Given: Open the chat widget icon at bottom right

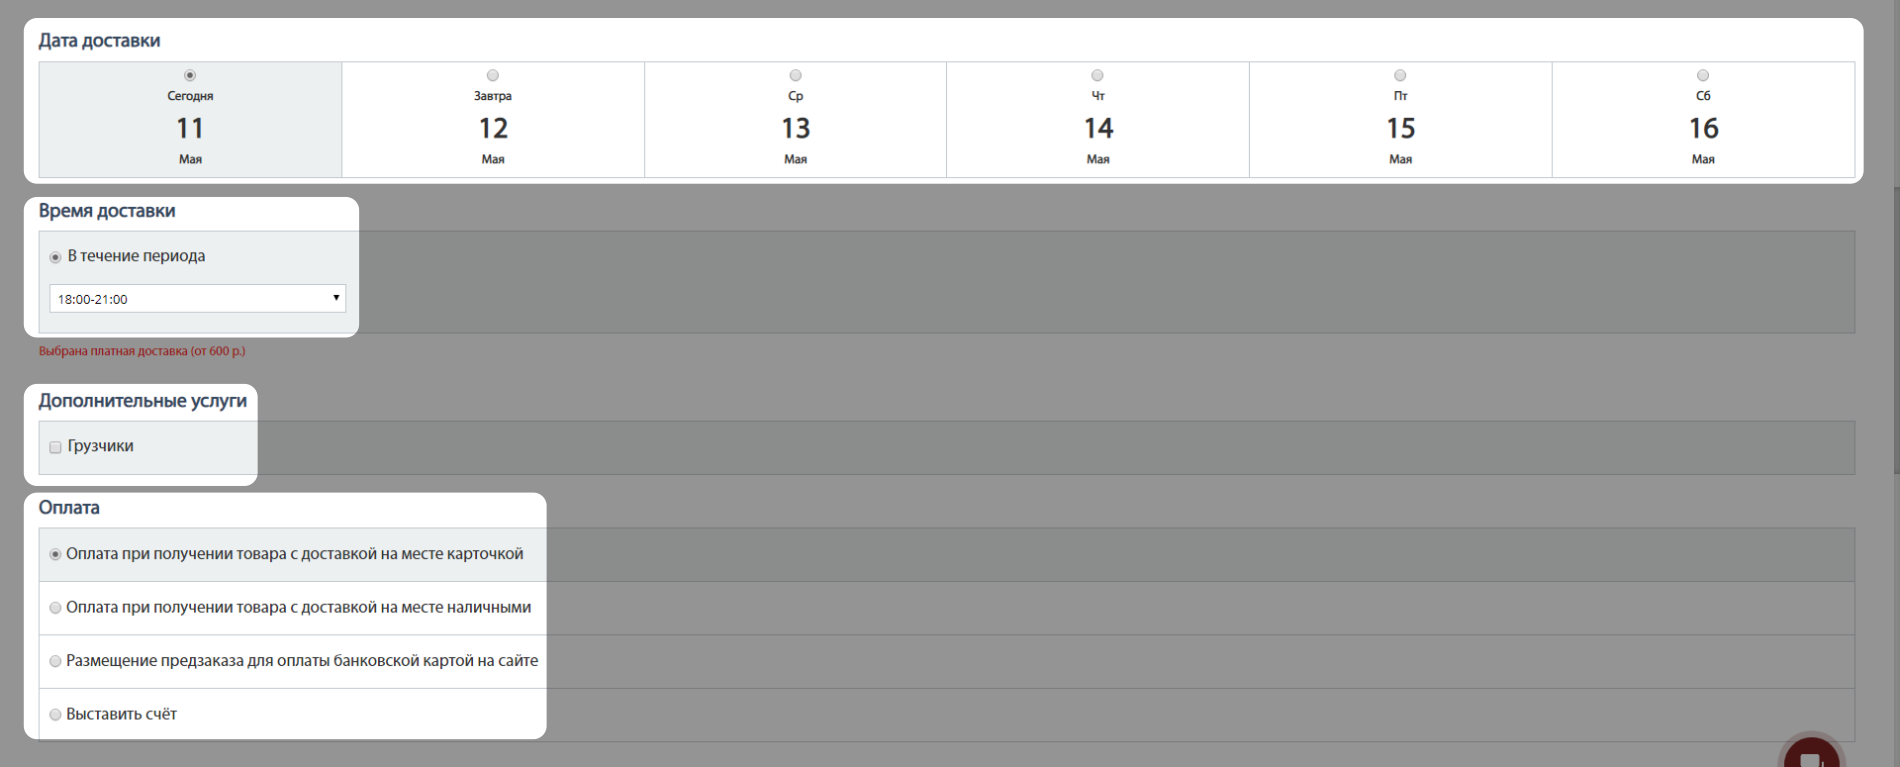Looking at the screenshot, I should click(1811, 755).
